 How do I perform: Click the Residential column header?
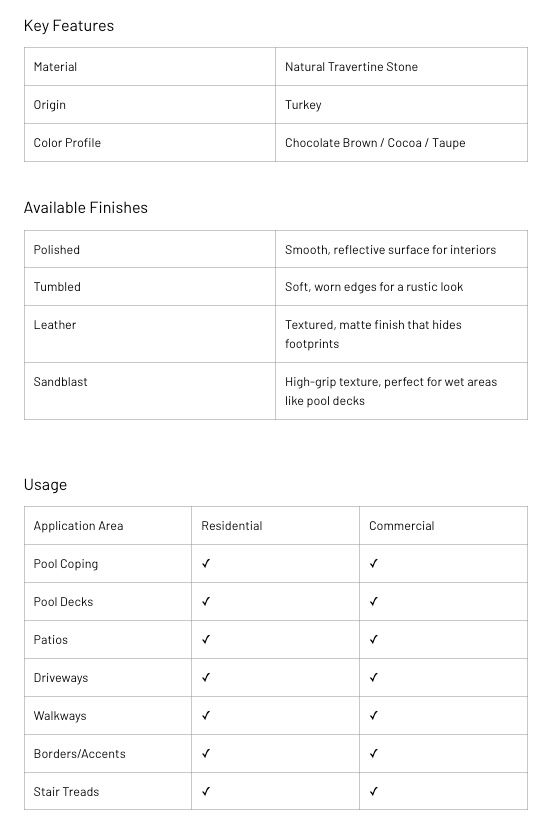tap(231, 526)
